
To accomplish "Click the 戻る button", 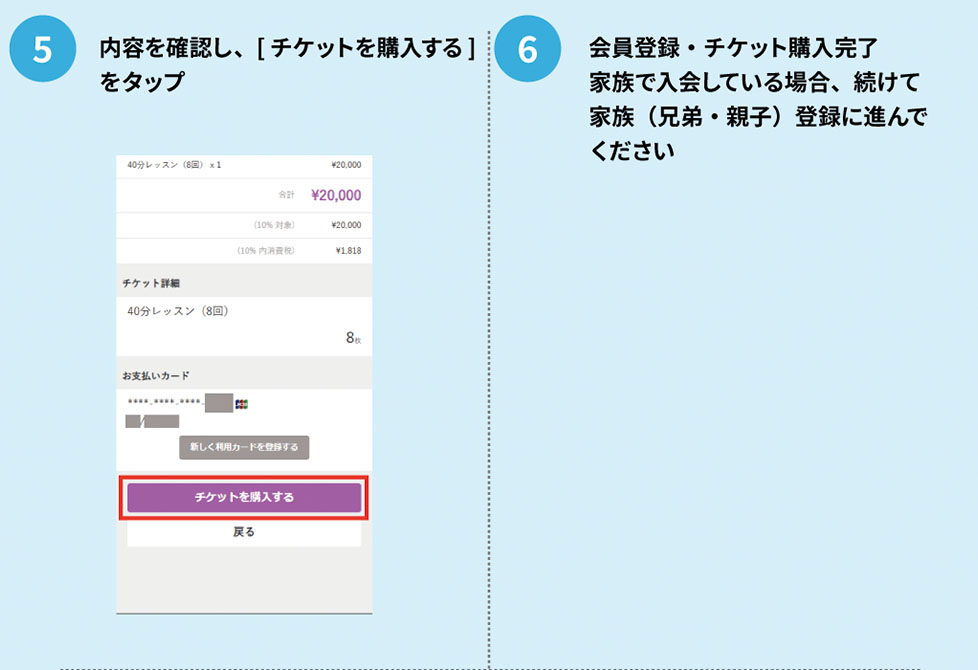I will (244, 532).
